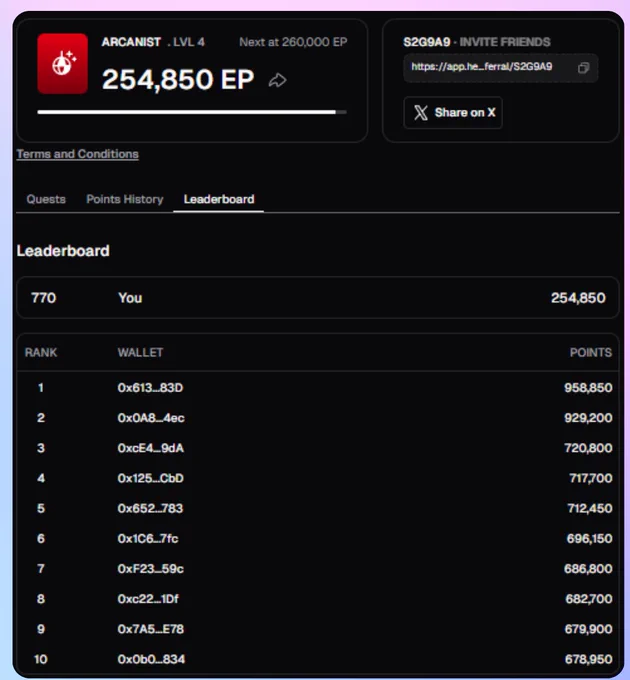630x680 pixels.
Task: Copy the referral link using the copy icon
Action: coord(584,68)
